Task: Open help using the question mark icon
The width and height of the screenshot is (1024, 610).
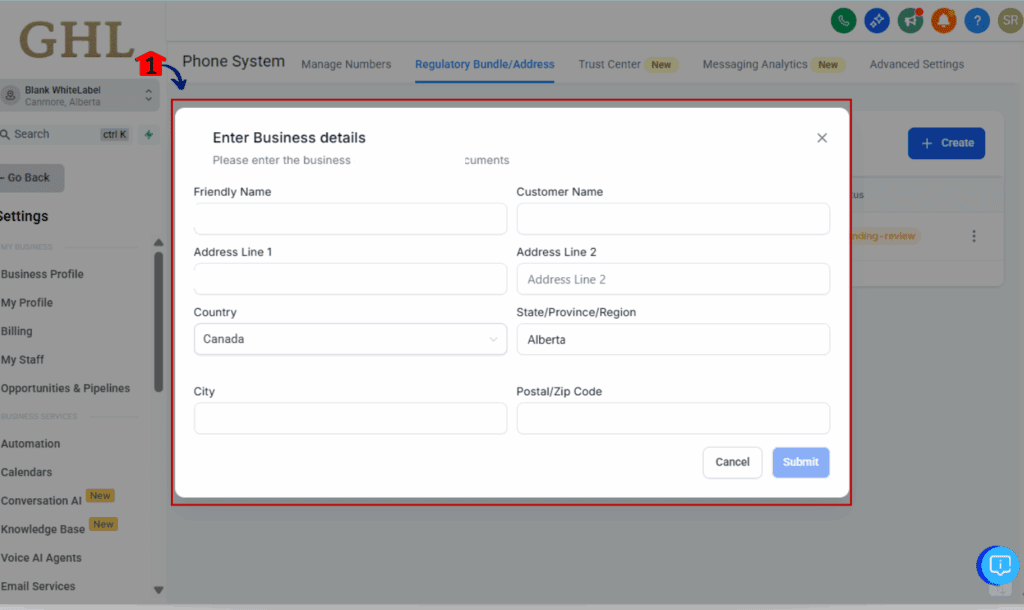Action: click(x=976, y=20)
